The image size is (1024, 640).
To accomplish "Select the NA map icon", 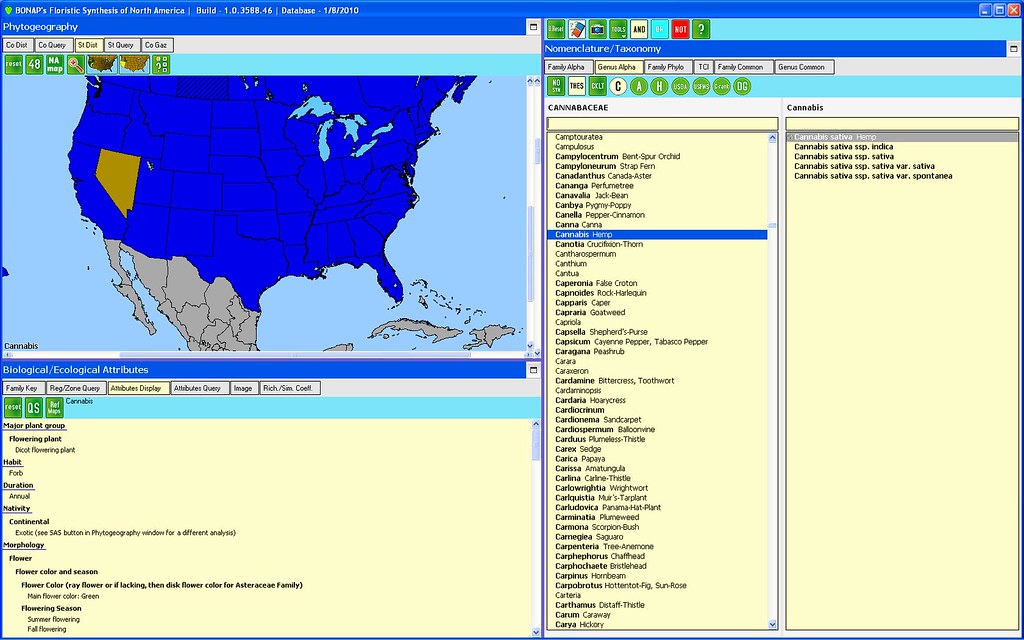I will point(55,64).
